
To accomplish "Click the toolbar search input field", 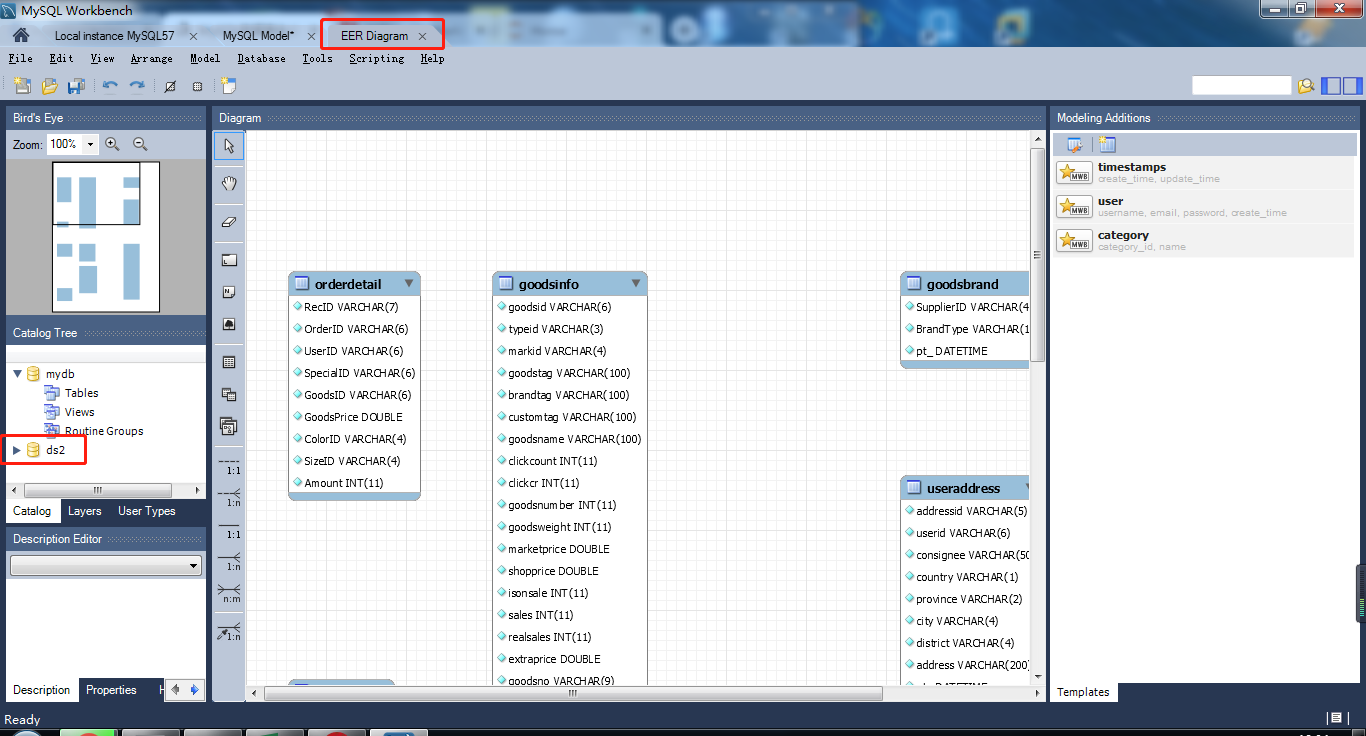I will (1242, 86).
